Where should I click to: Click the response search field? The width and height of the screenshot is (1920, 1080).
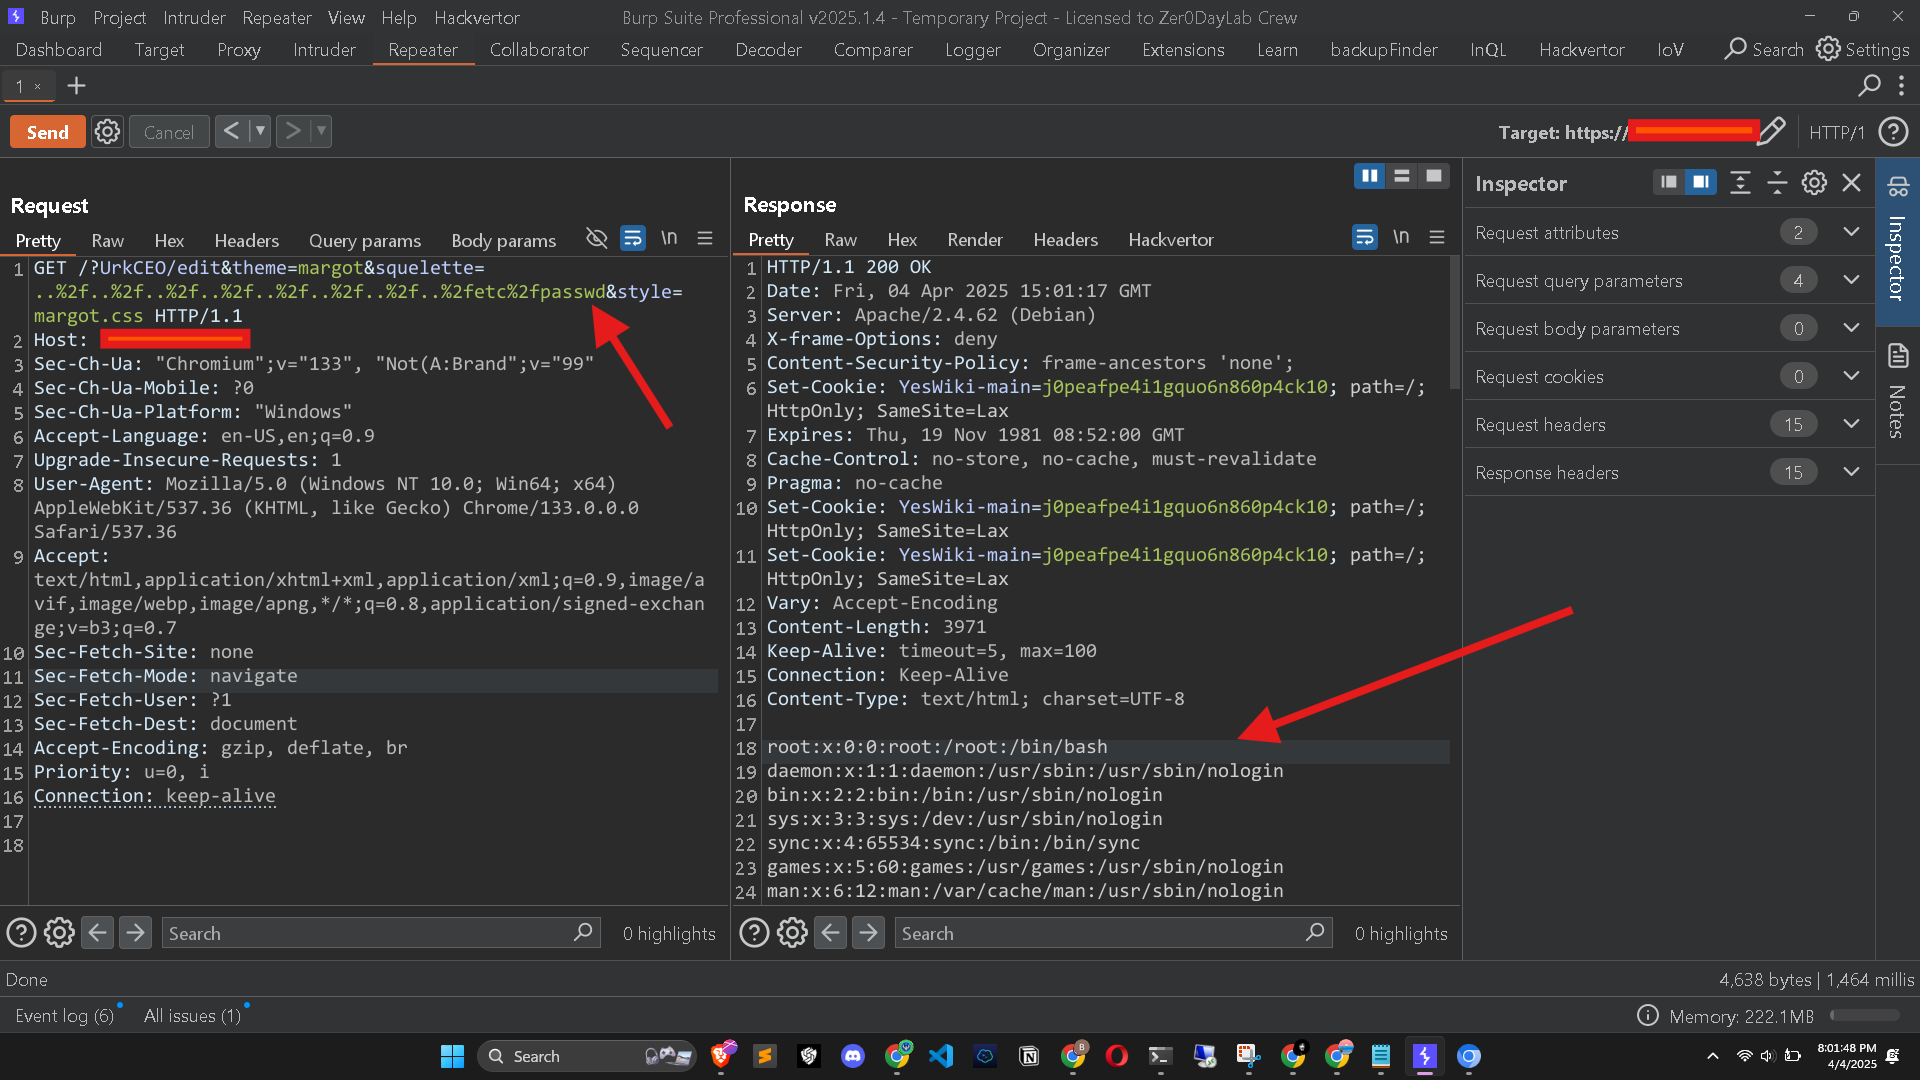(x=1113, y=933)
